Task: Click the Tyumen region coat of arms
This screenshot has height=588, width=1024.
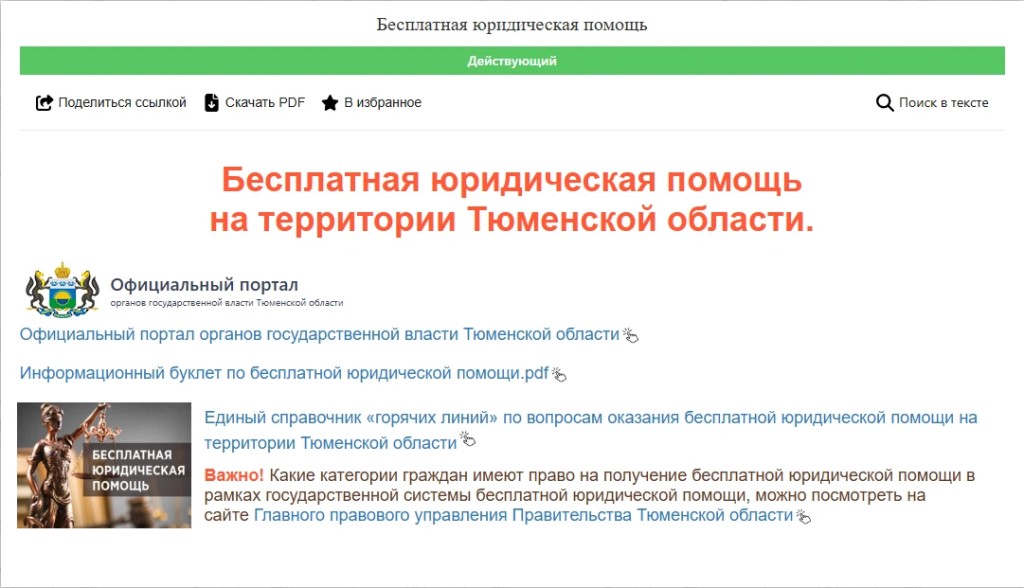Action: click(x=62, y=291)
